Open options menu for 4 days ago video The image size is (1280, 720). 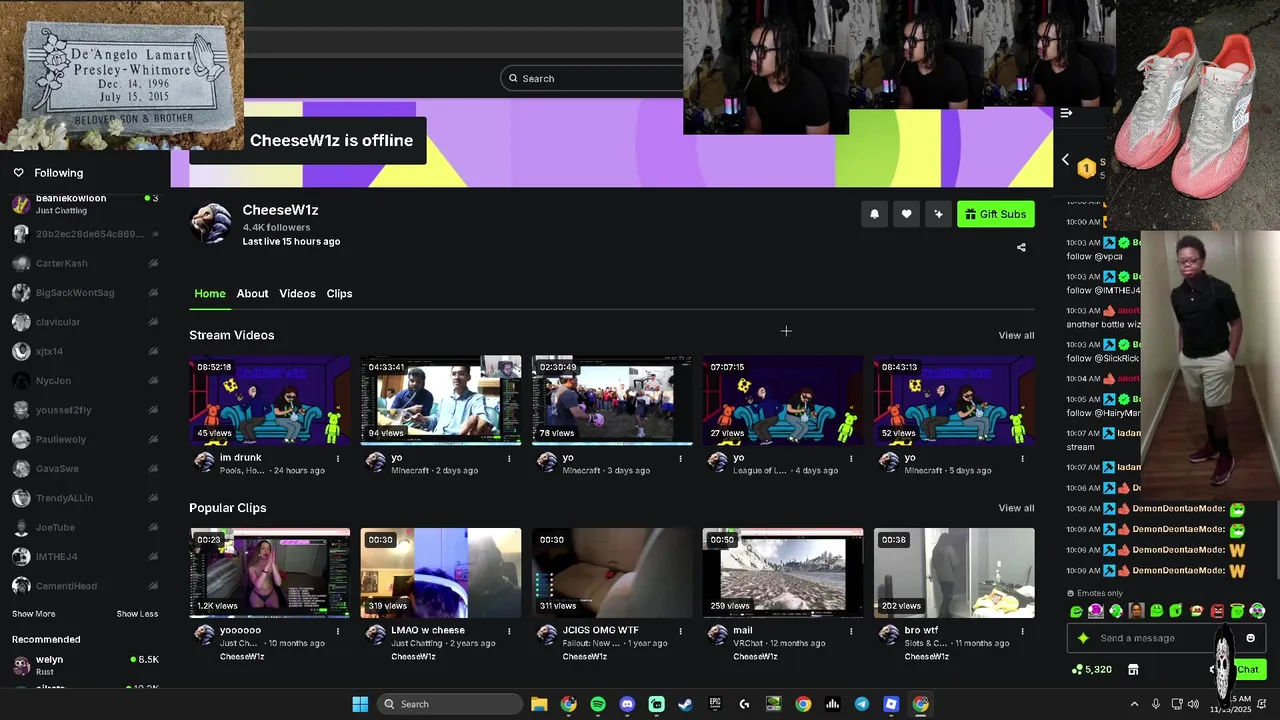(851, 459)
